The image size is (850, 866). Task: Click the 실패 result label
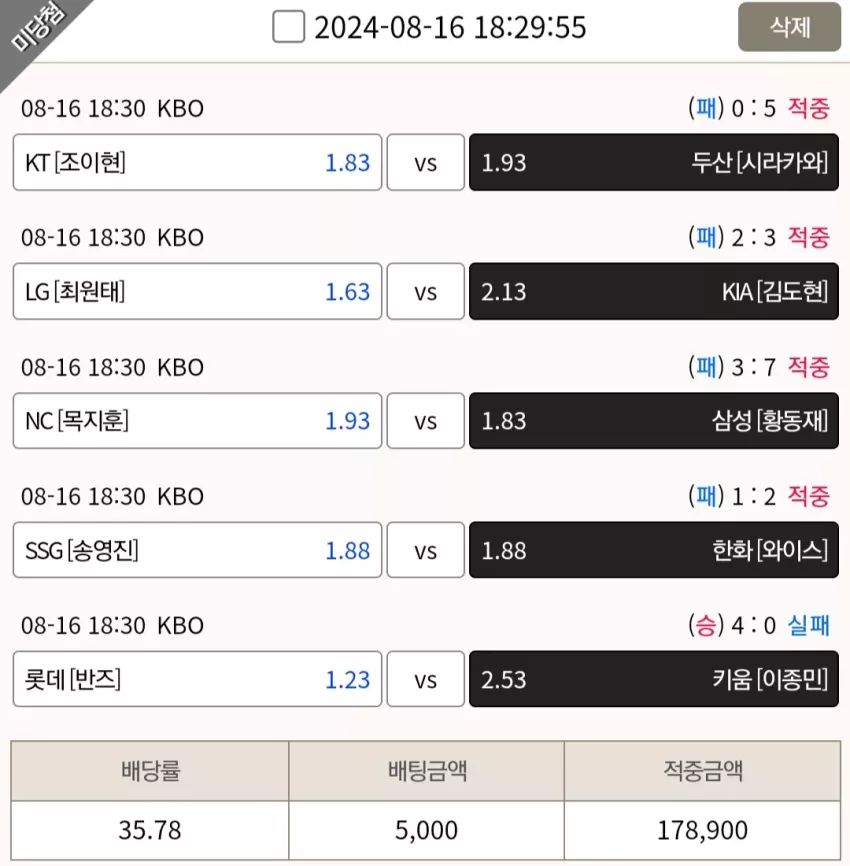click(x=808, y=625)
